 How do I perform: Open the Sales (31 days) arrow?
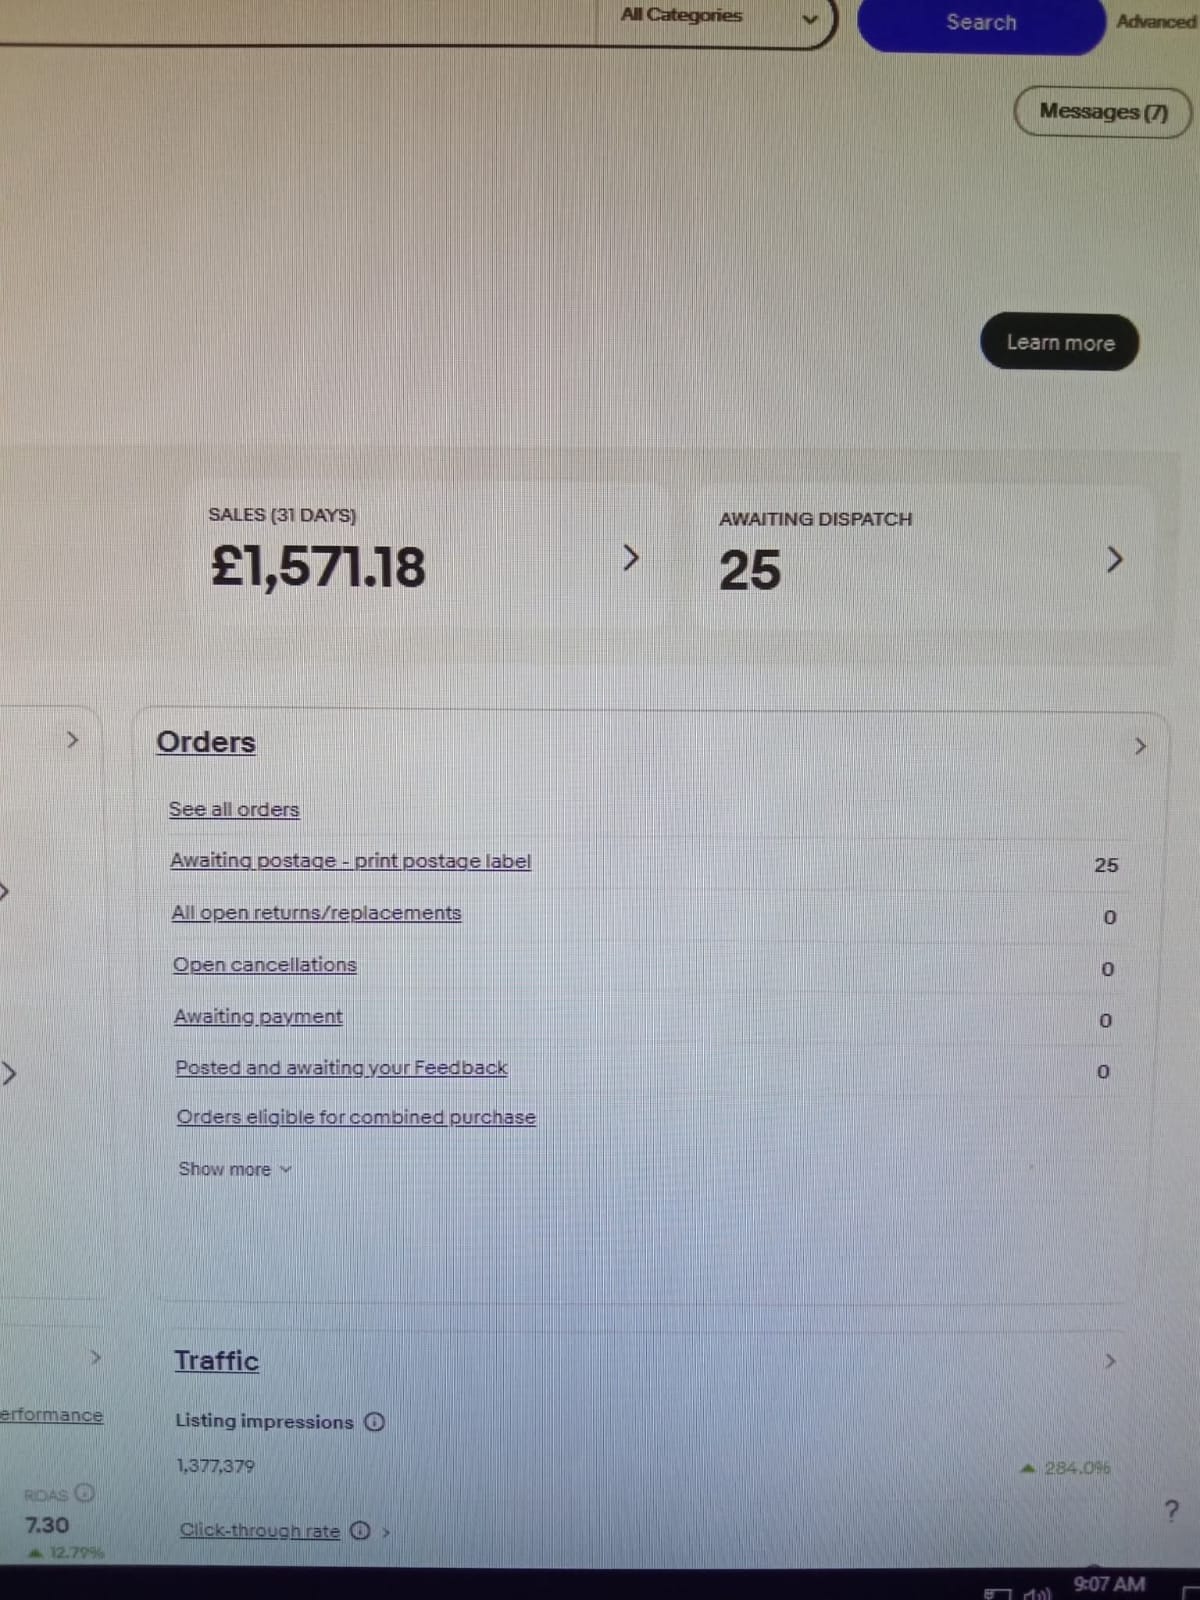pyautogui.click(x=630, y=558)
